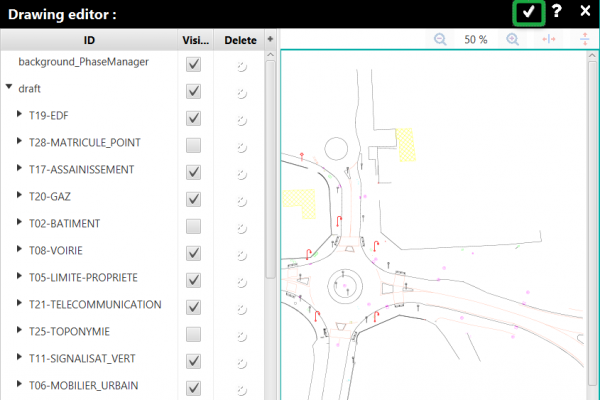
Task: Select the T08-VOIRIE layer name
Action: (x=56, y=251)
